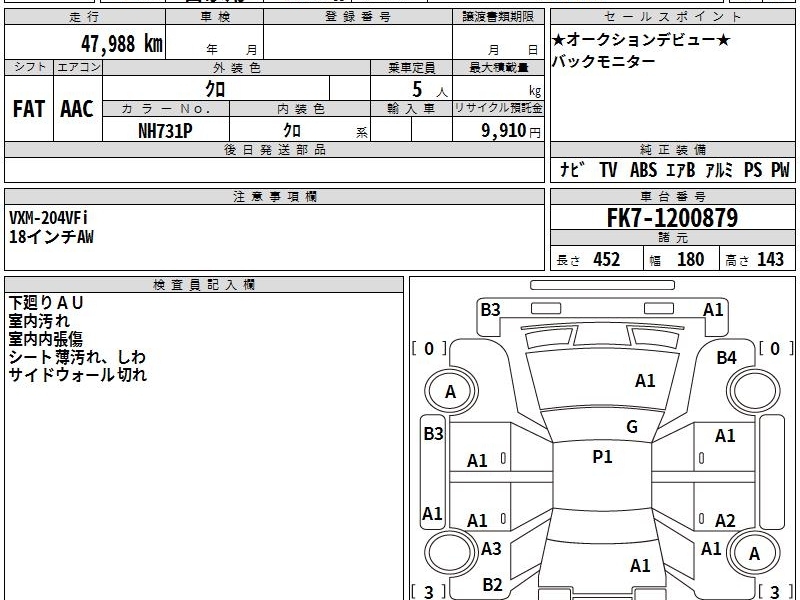The image size is (800, 600).
Task: Click the A3 damage mark on diagram
Action: [x=491, y=549]
